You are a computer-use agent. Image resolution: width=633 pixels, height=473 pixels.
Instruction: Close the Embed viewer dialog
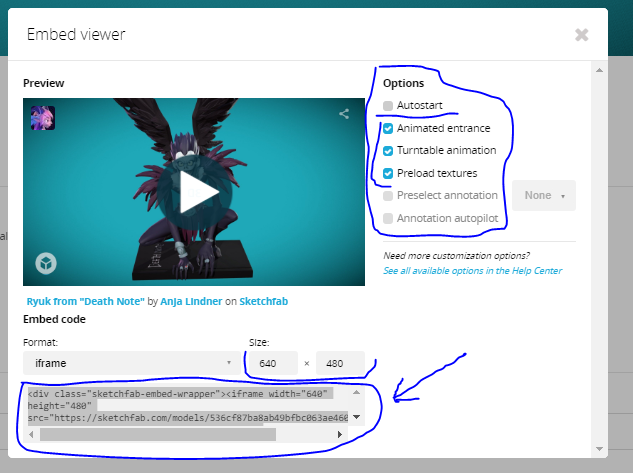tap(581, 35)
